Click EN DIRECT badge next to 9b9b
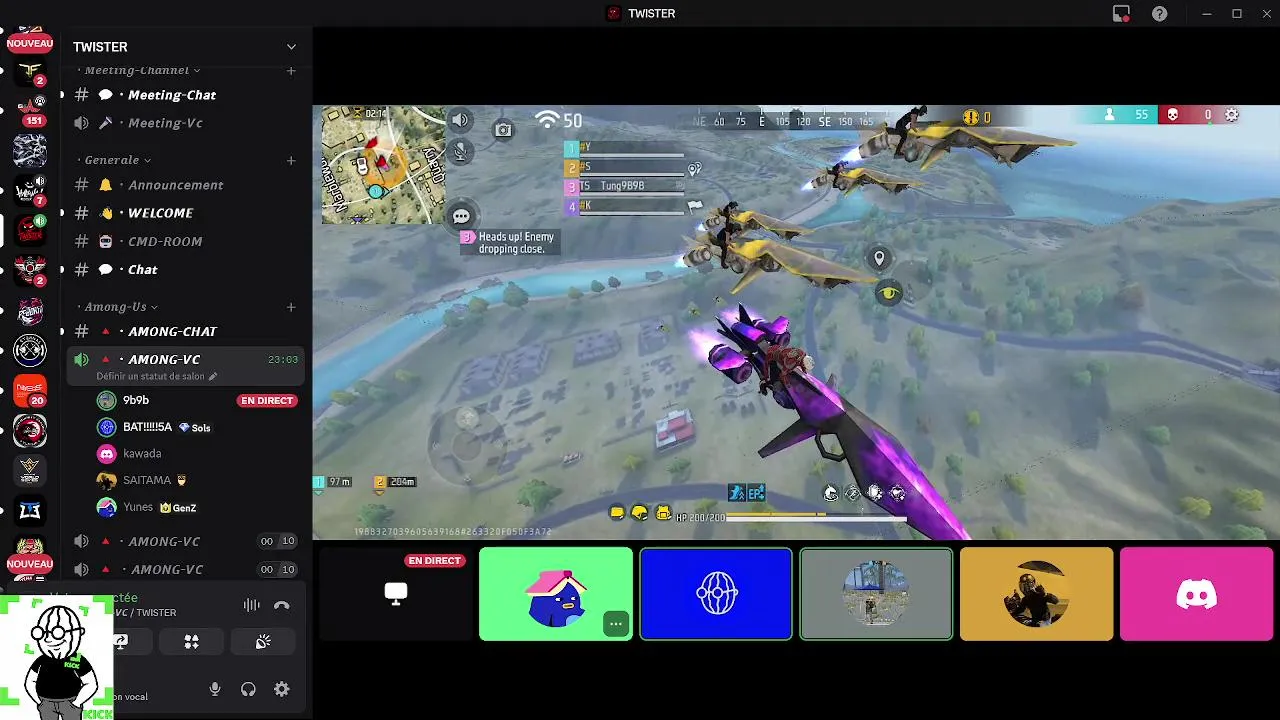The image size is (1280, 720). (x=267, y=401)
